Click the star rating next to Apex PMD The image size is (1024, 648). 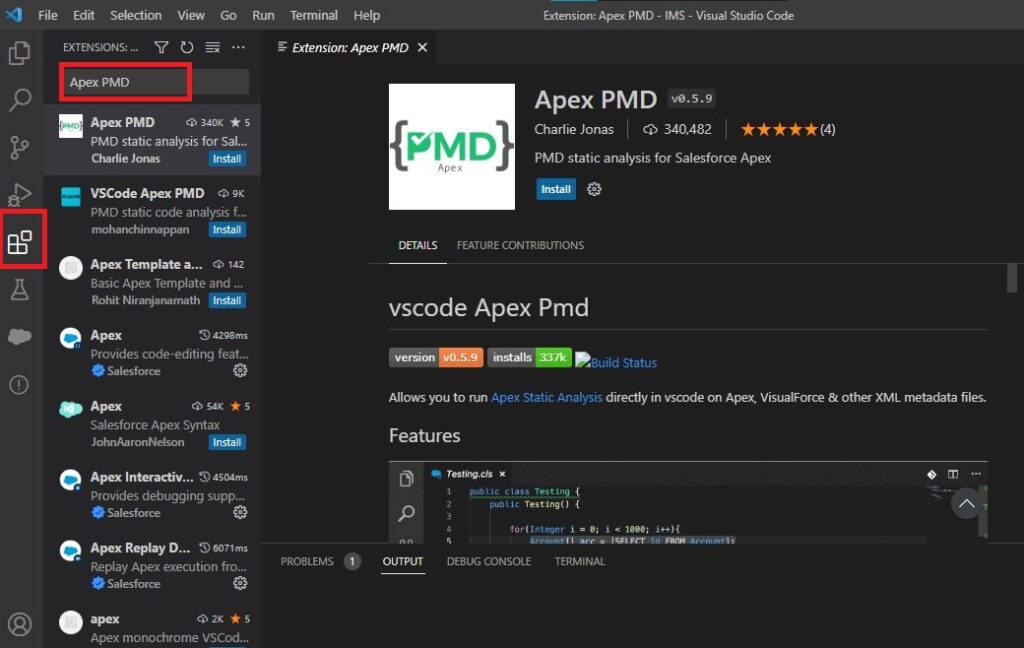click(x=777, y=128)
